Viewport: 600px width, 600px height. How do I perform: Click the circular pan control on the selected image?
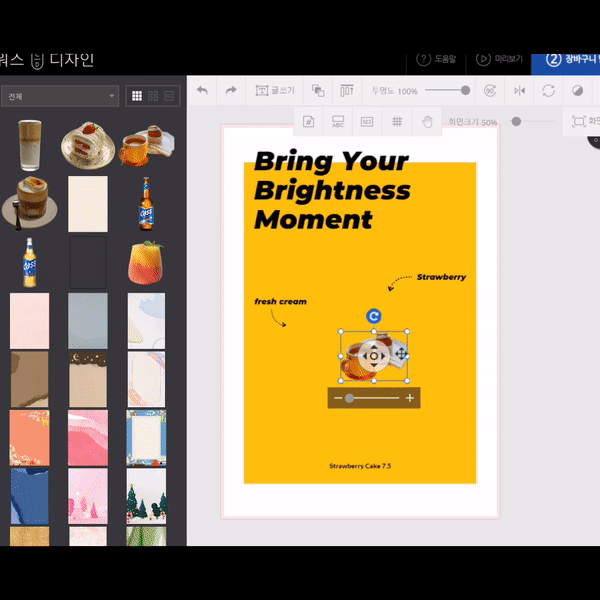373,356
